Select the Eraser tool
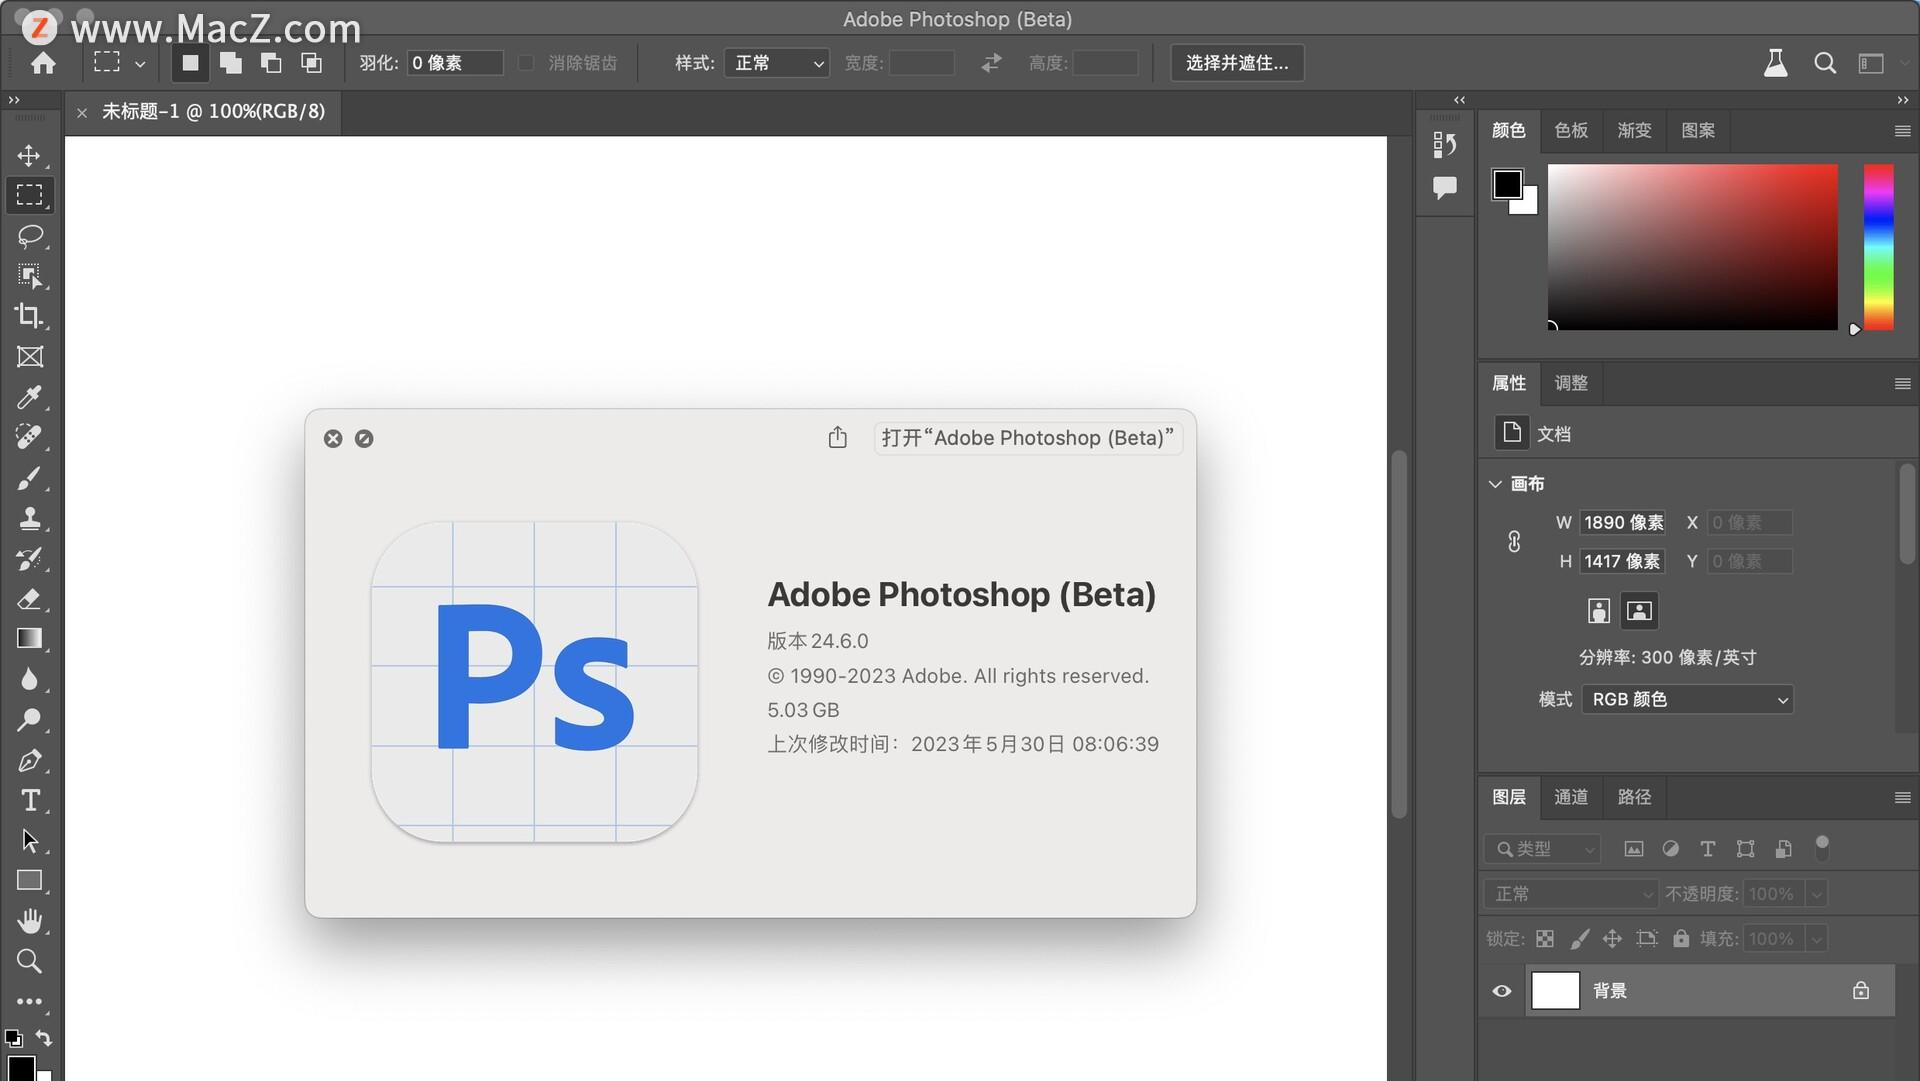Screen dimensions: 1920x1081 pos(29,599)
